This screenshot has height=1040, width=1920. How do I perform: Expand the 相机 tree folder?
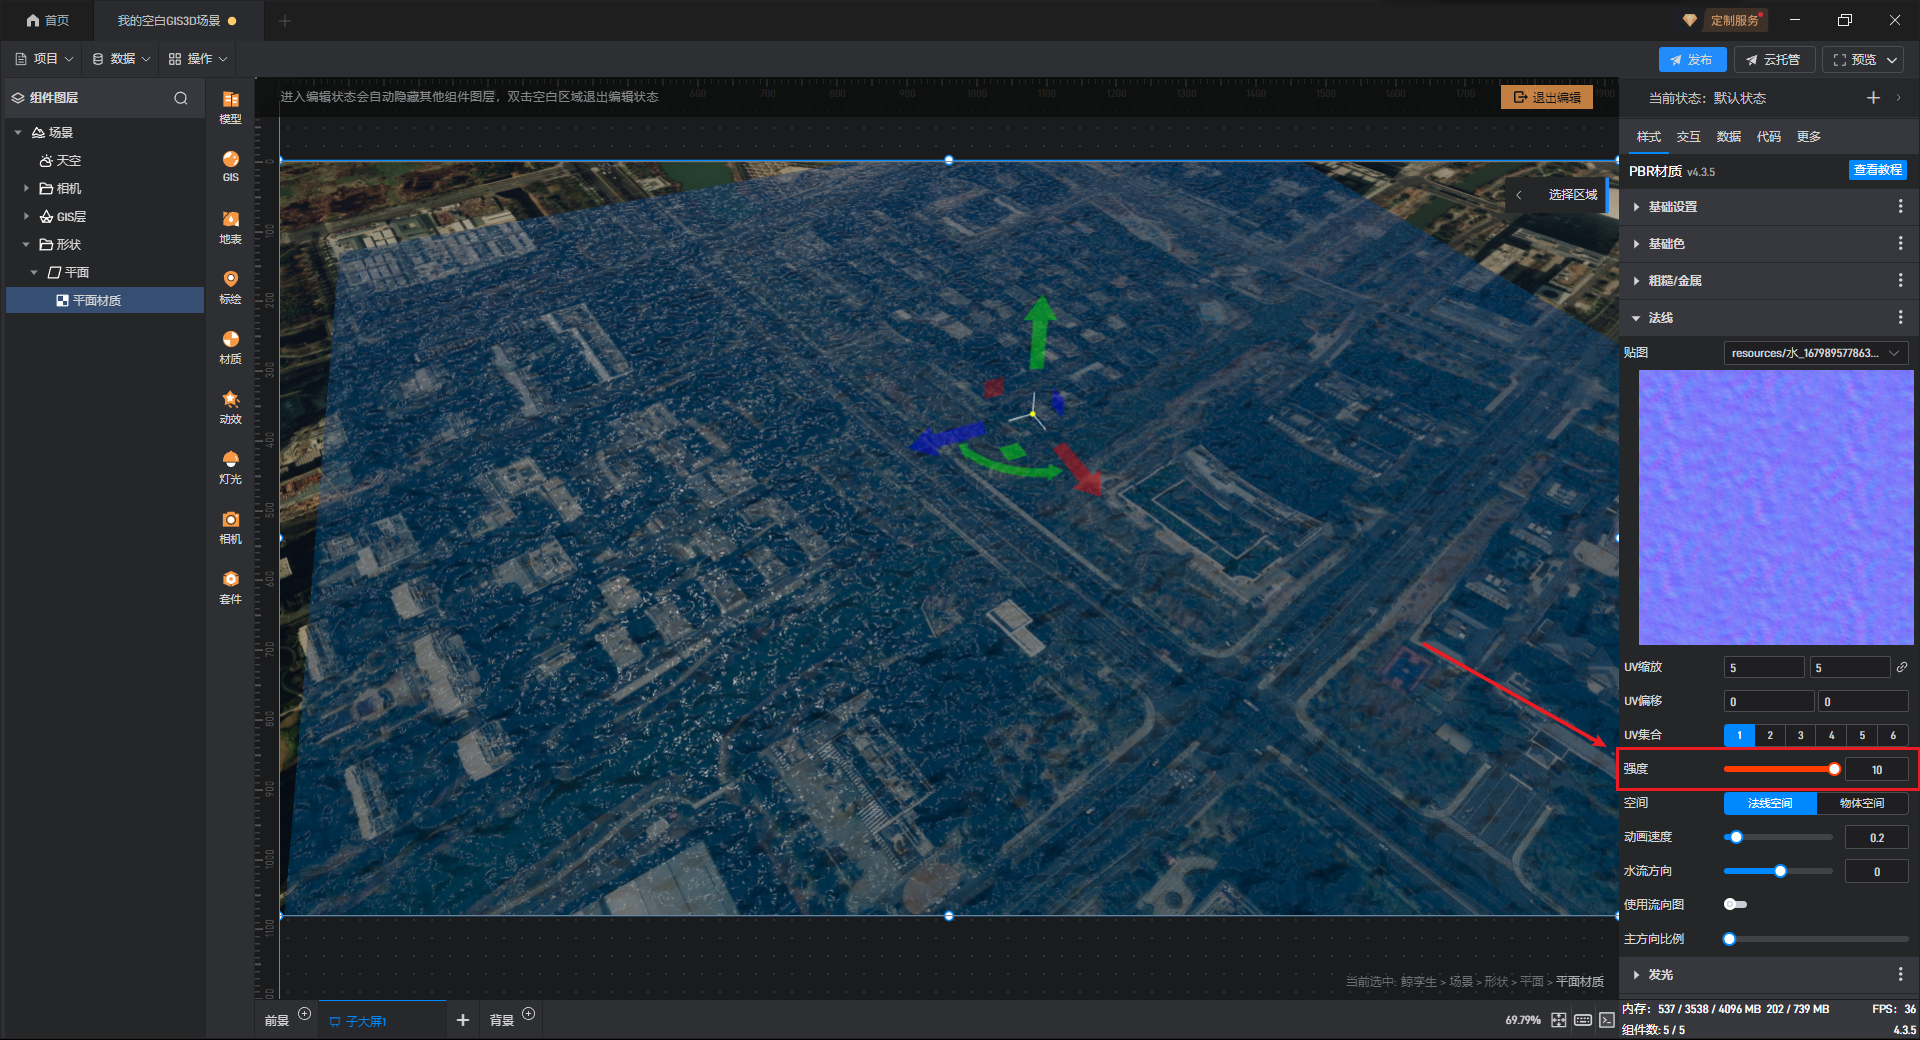[27, 188]
